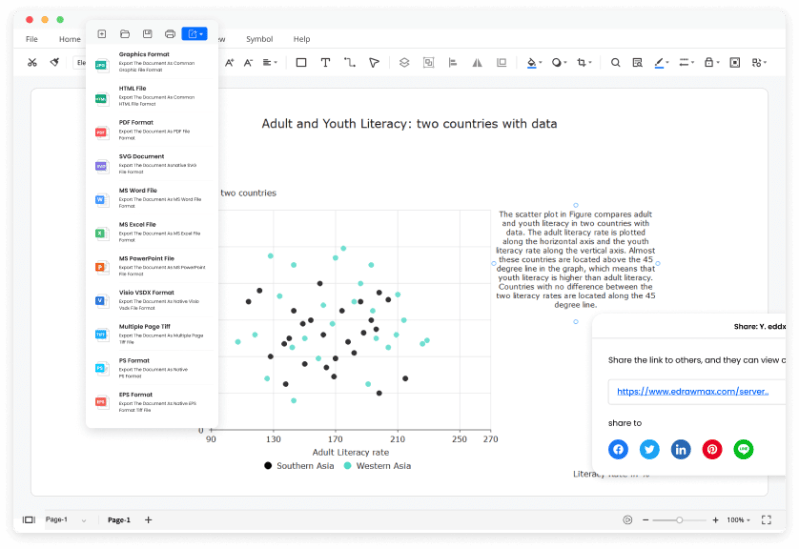This screenshot has width=799, height=549.
Task: Open the Page-1 selector dropdown
Action: click(66, 519)
